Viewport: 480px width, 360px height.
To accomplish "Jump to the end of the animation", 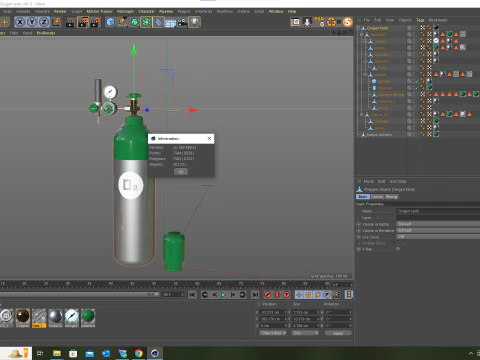I will point(255,295).
